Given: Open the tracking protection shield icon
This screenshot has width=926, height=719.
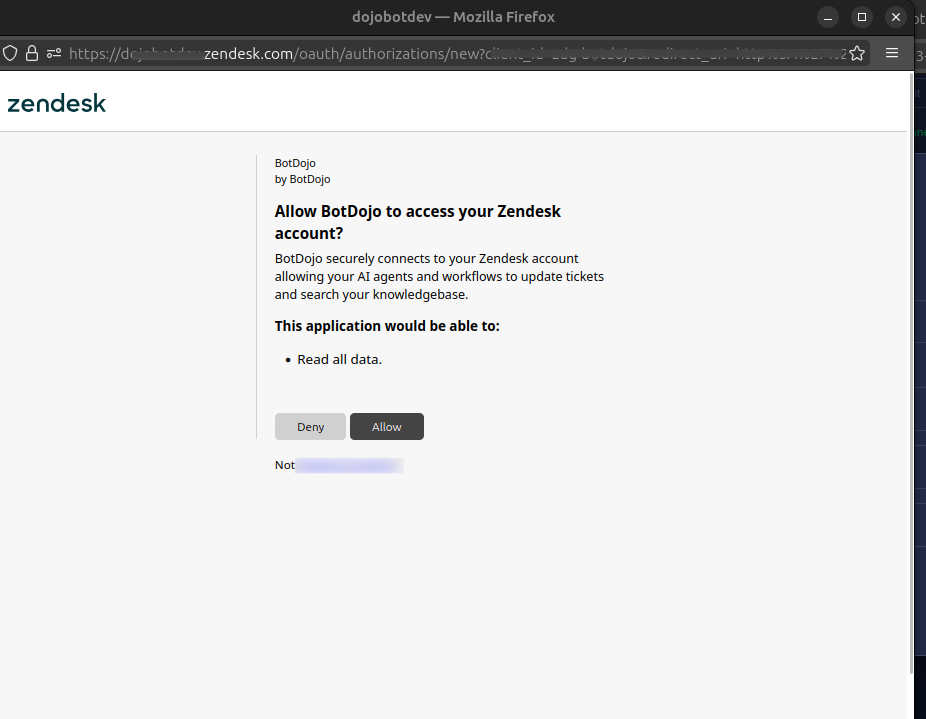Looking at the screenshot, I should point(10,54).
